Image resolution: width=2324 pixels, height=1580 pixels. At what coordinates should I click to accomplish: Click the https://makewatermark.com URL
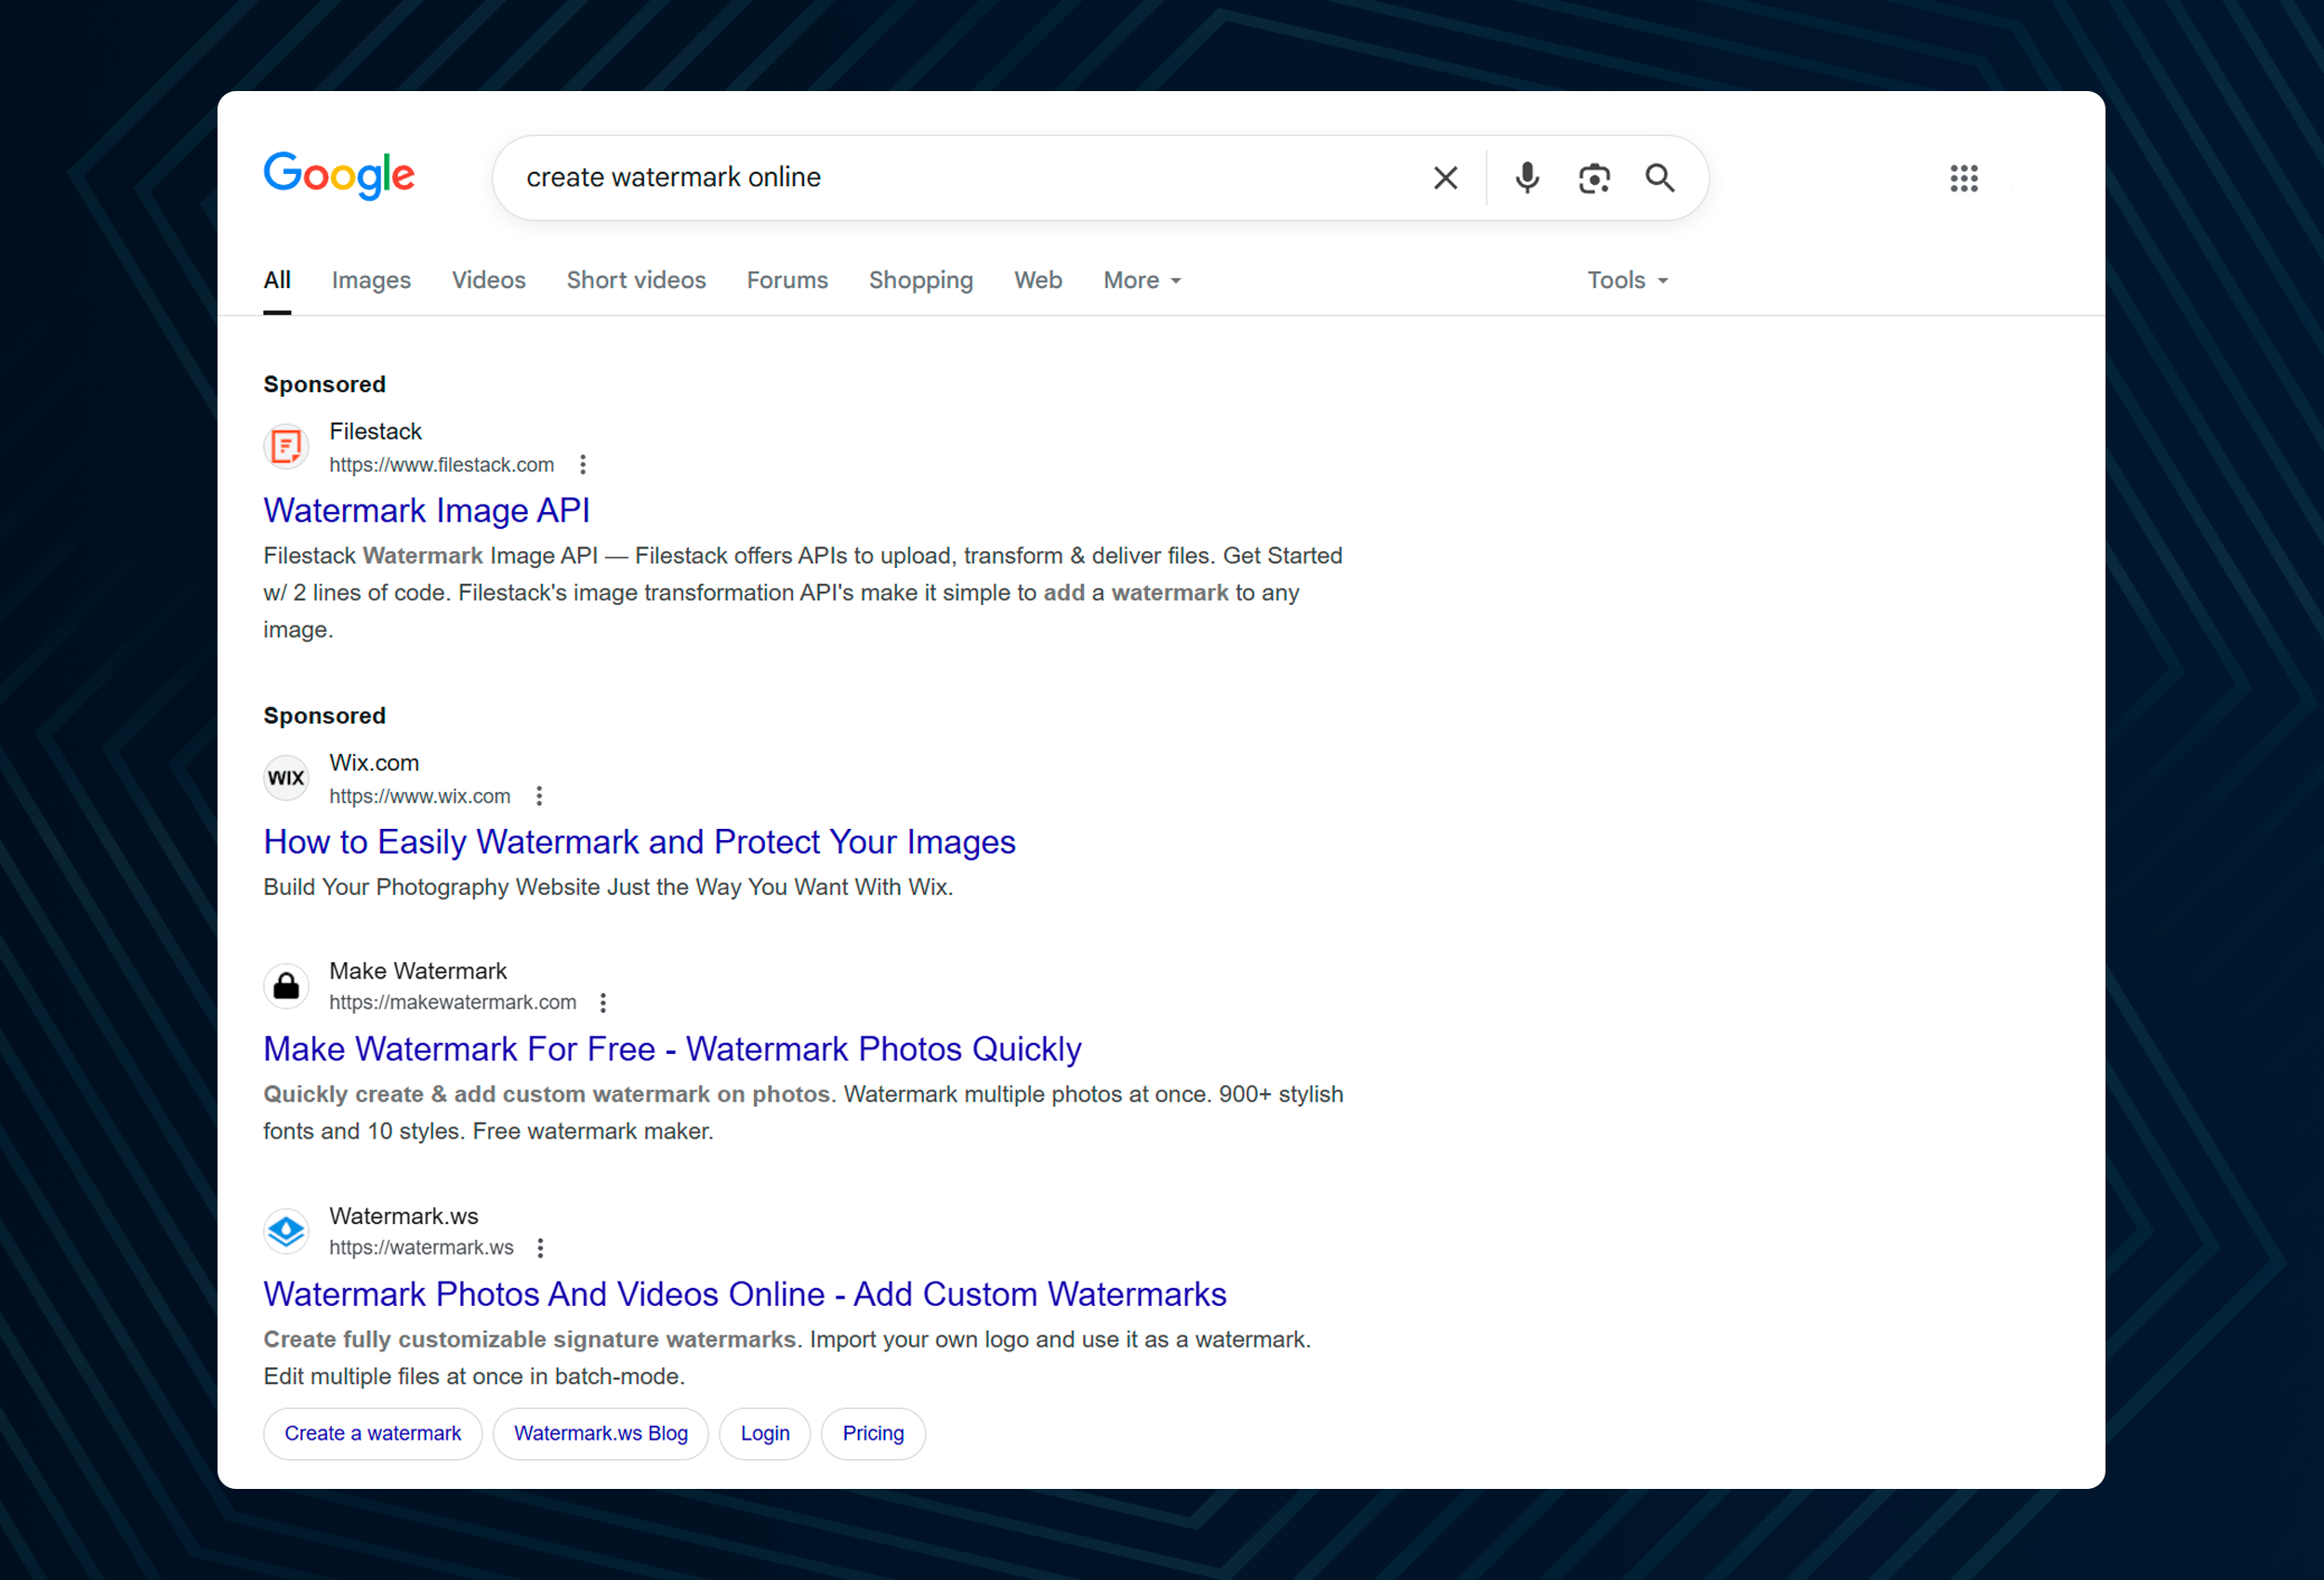(x=453, y=1002)
